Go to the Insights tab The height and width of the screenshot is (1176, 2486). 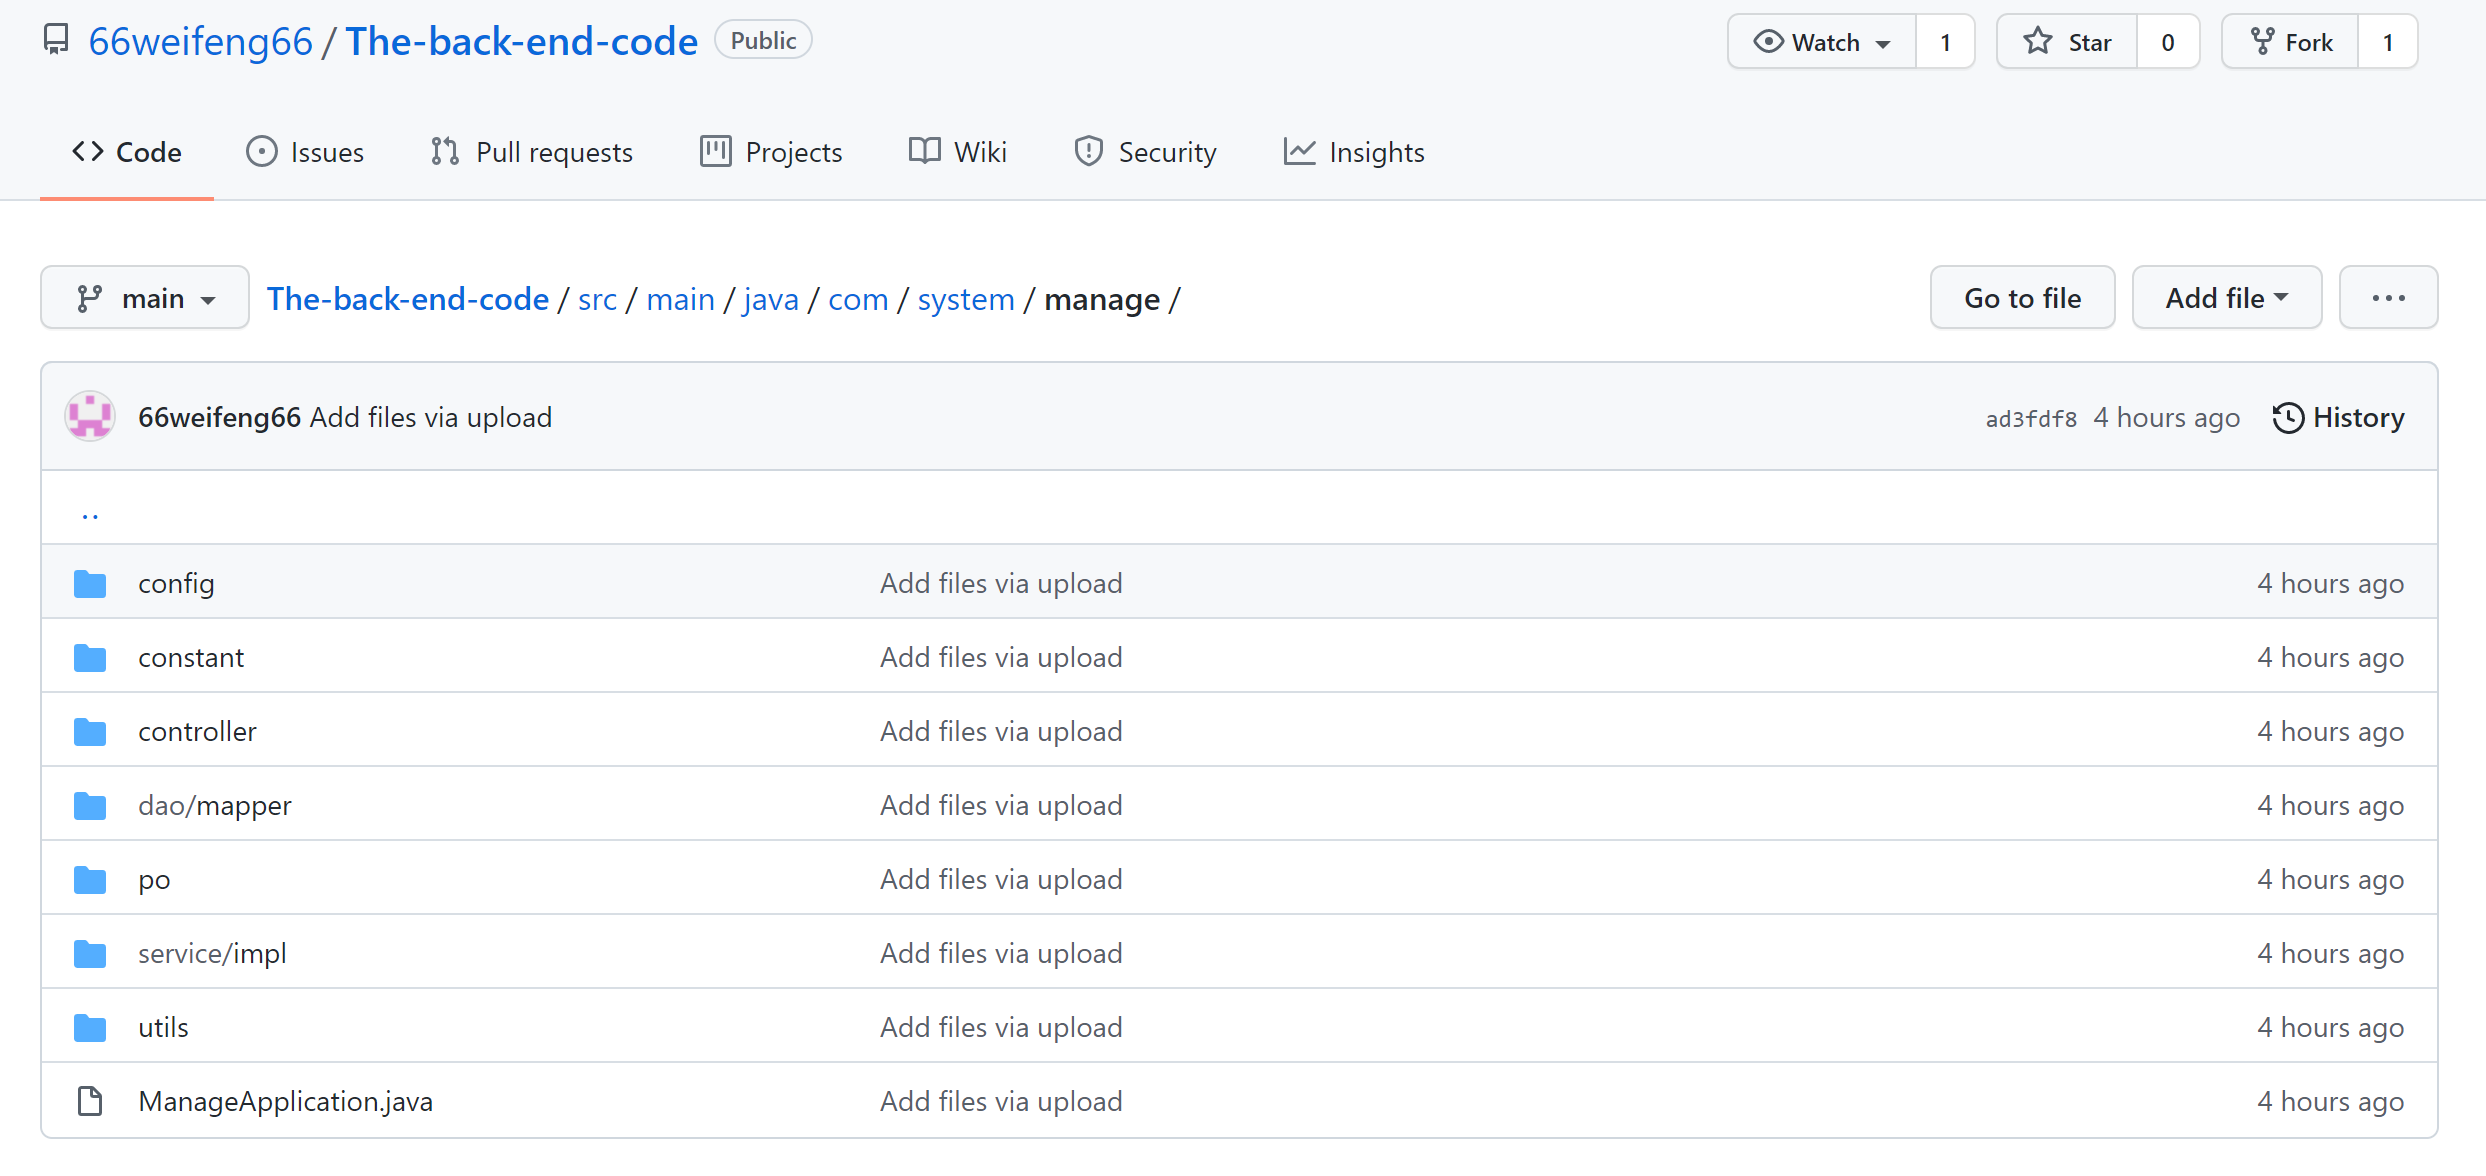(x=1354, y=152)
